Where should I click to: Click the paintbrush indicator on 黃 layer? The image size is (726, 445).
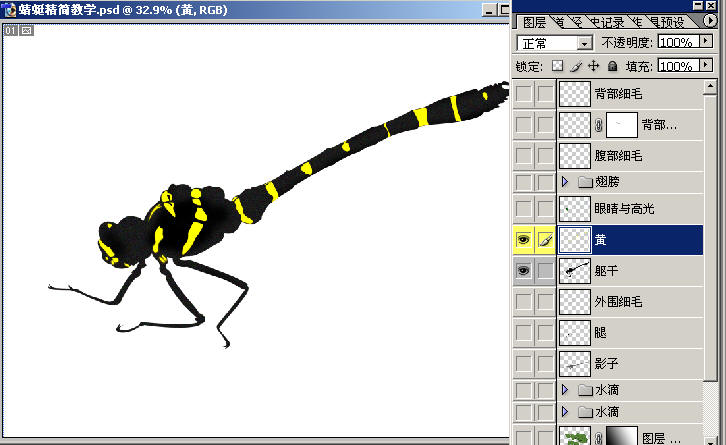pos(545,240)
